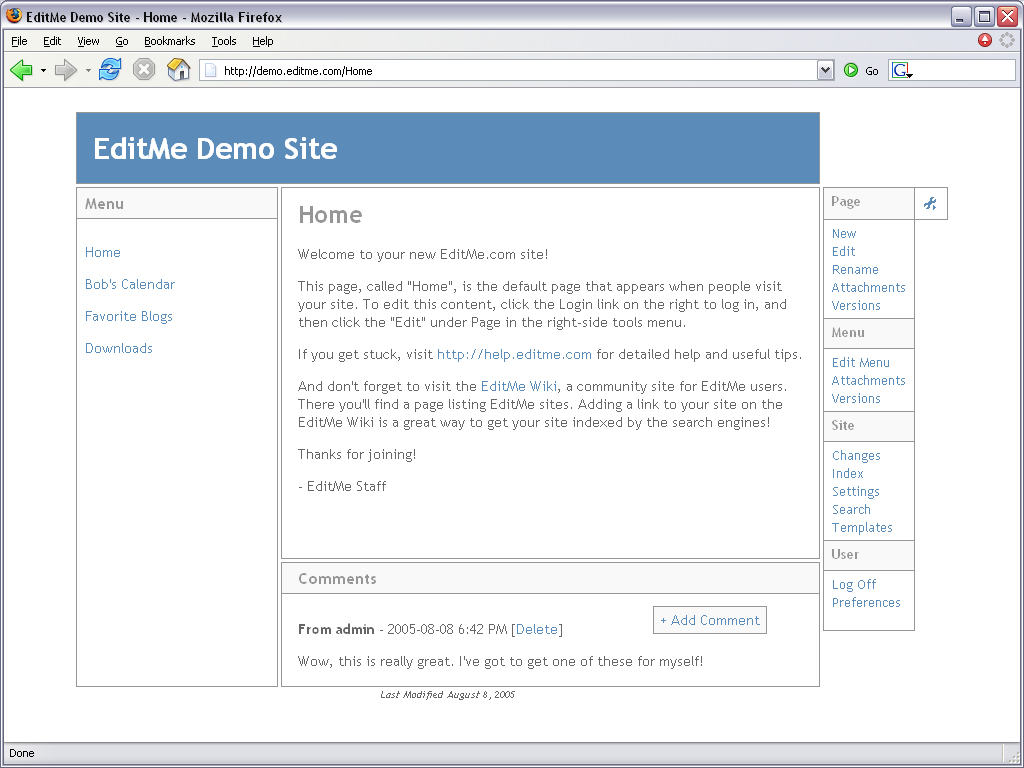This screenshot has height=768, width=1024.
Task: Open the Back button history dropdown arrow
Action: pyautogui.click(x=43, y=70)
